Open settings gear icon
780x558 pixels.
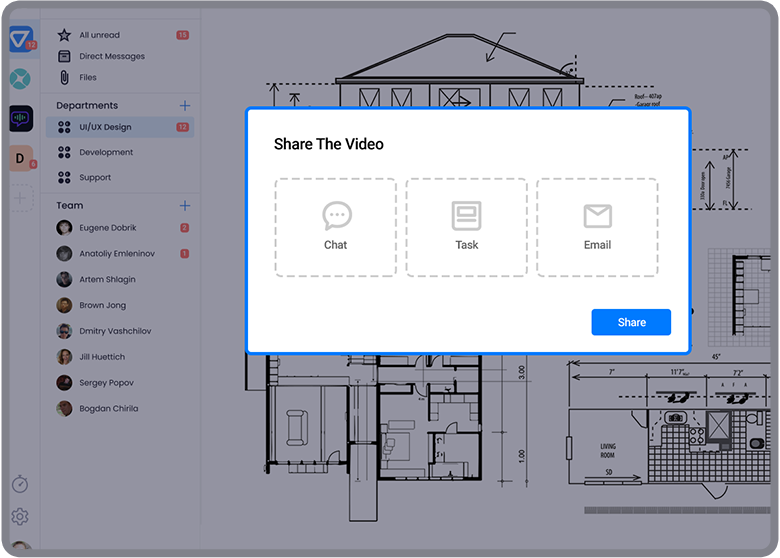[x=20, y=517]
